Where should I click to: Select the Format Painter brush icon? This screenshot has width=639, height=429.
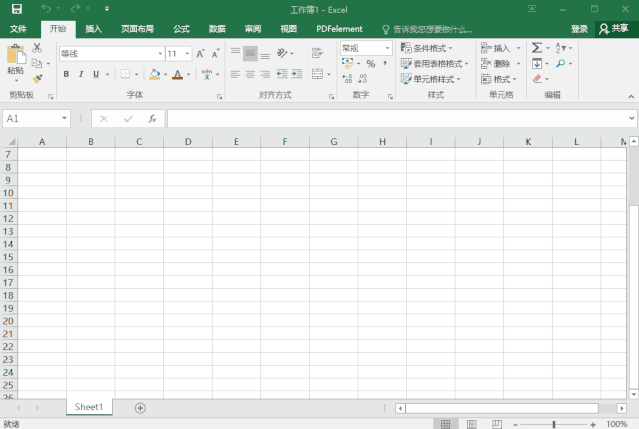point(37,78)
